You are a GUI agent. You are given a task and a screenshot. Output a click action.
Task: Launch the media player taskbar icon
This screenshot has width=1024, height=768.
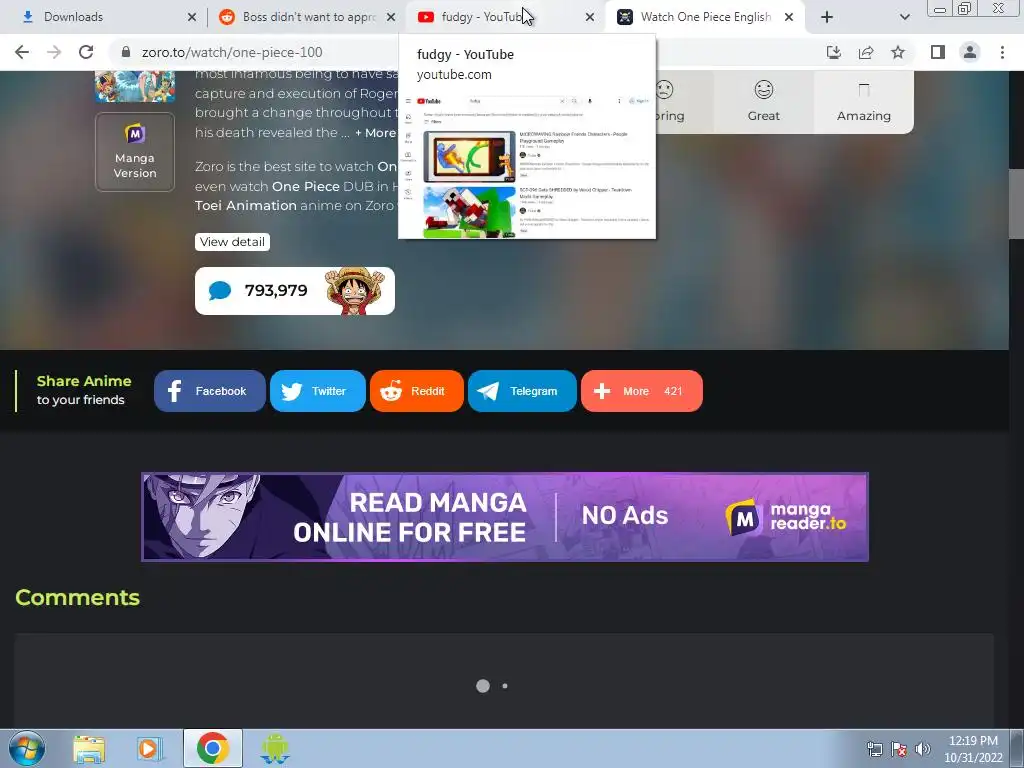click(x=151, y=749)
